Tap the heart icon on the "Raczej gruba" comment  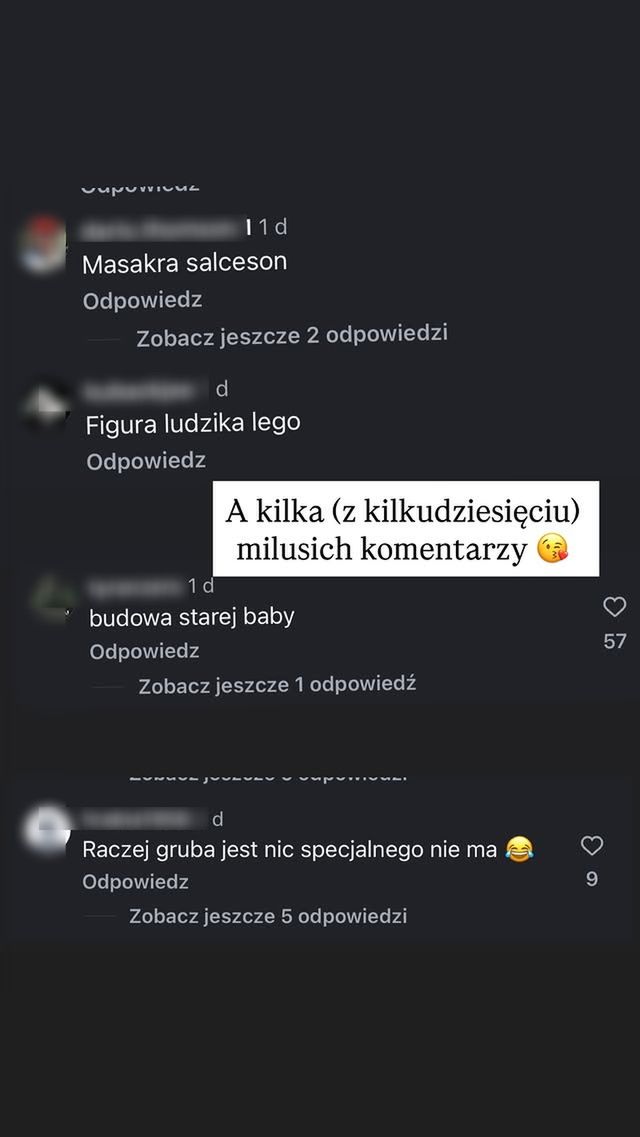tap(592, 845)
